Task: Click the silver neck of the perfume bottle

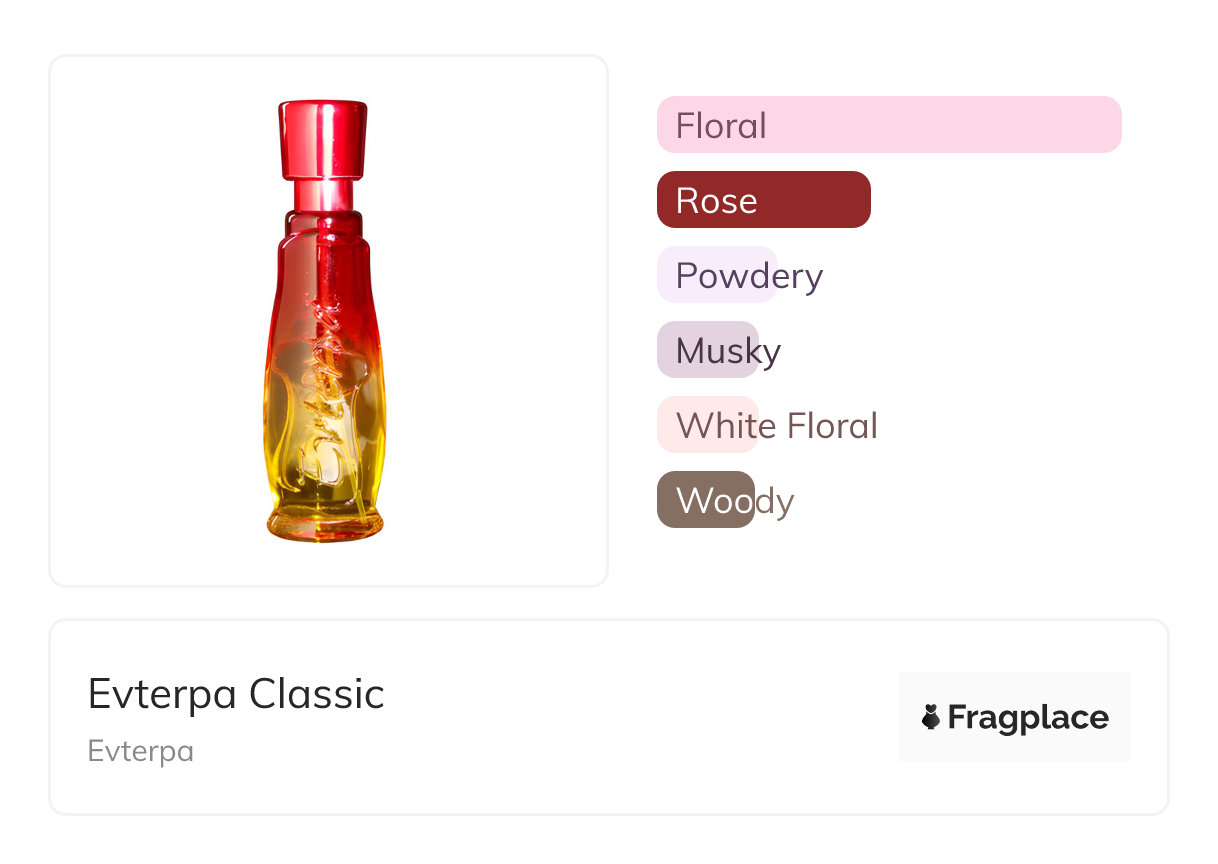Action: click(x=322, y=193)
